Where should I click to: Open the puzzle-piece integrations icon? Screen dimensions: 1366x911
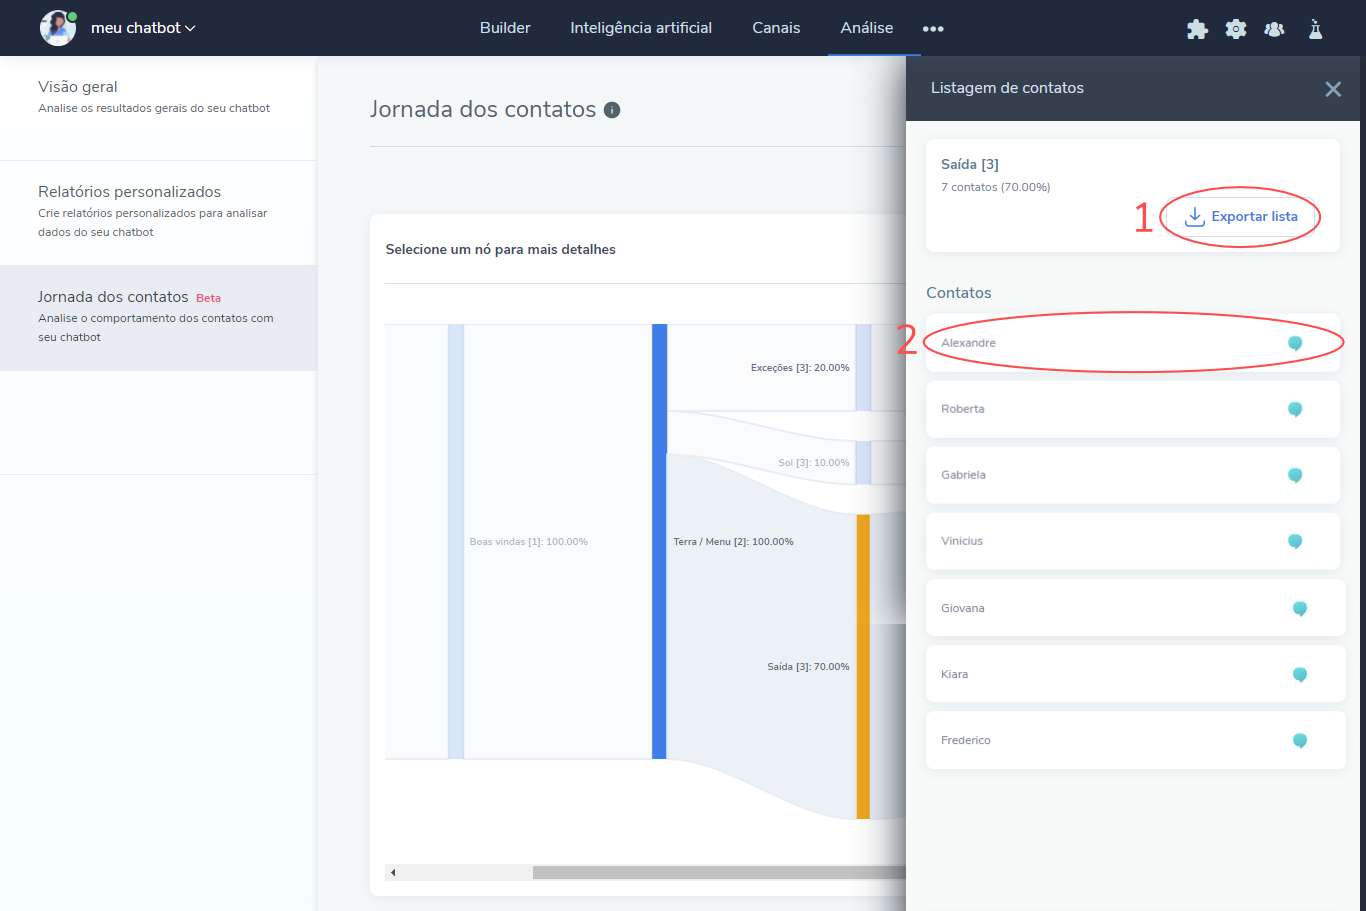pyautogui.click(x=1197, y=29)
